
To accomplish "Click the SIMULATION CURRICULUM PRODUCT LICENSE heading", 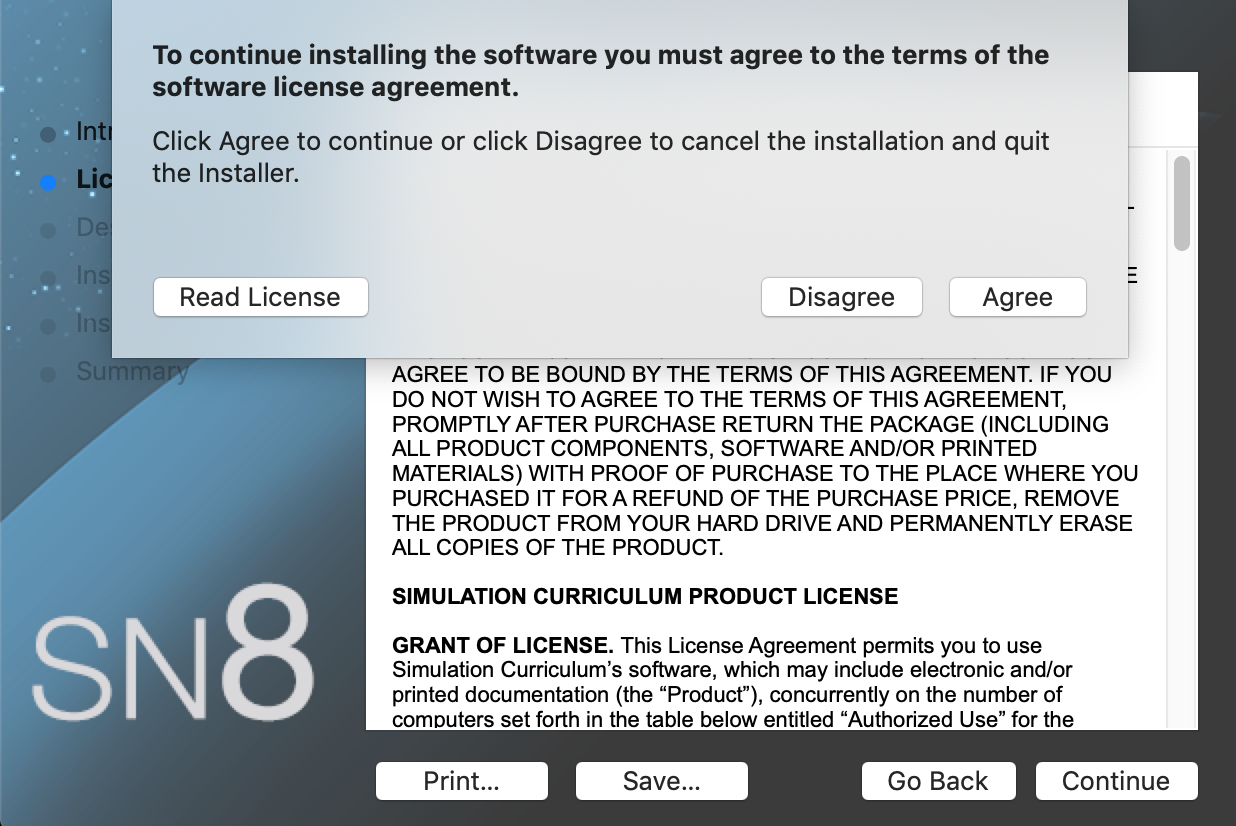I will coord(645,597).
